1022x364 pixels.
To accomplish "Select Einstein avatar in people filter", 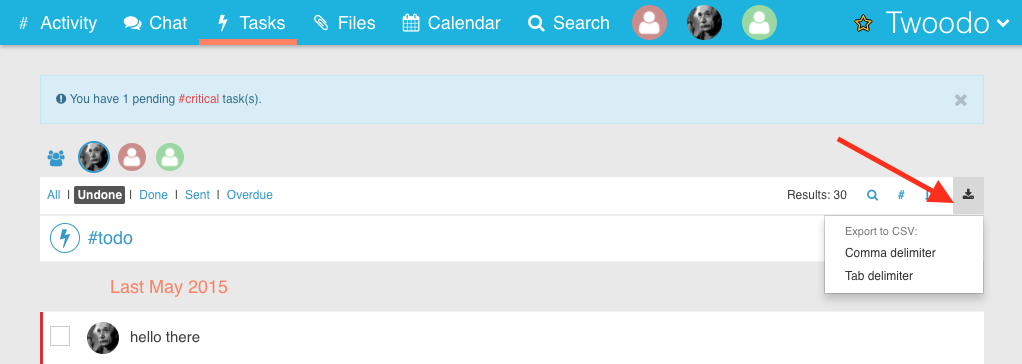I will point(94,157).
